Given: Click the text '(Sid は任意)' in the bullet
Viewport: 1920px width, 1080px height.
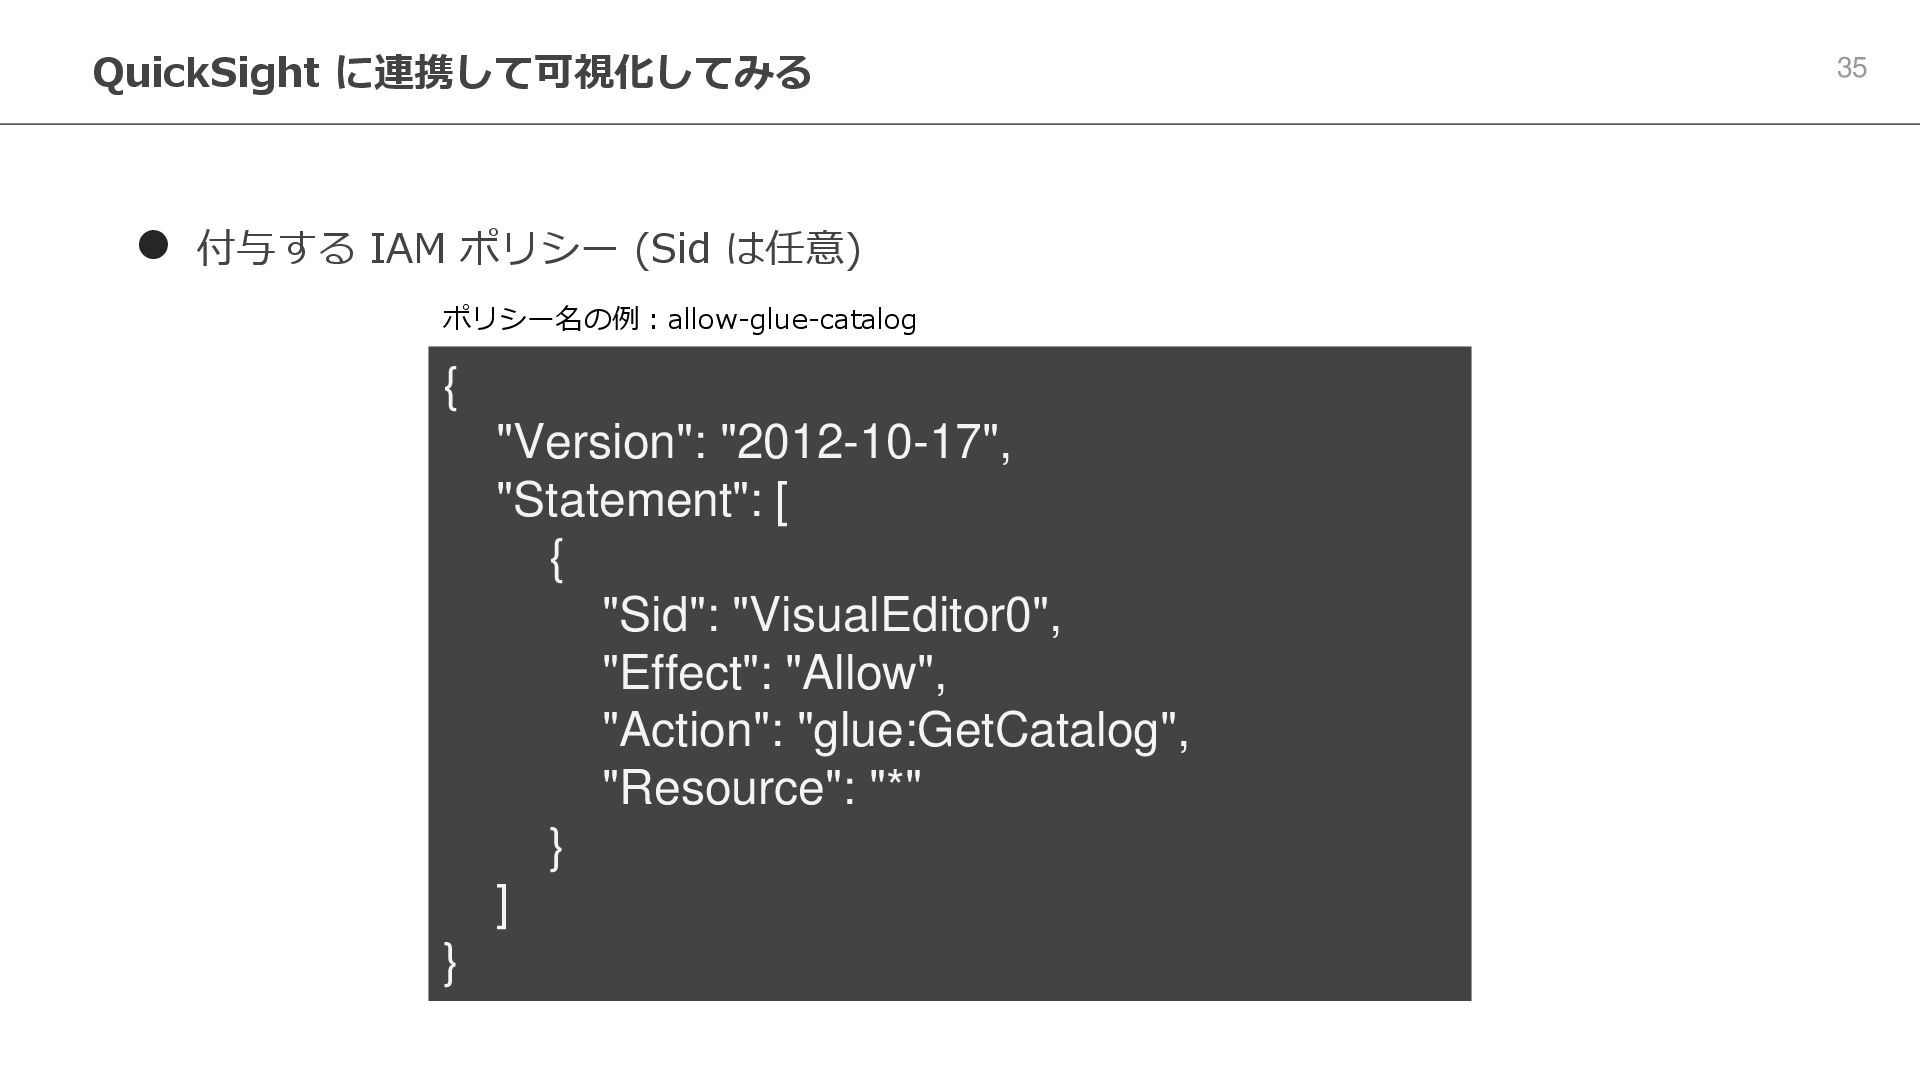Looking at the screenshot, I should pyautogui.click(x=747, y=248).
